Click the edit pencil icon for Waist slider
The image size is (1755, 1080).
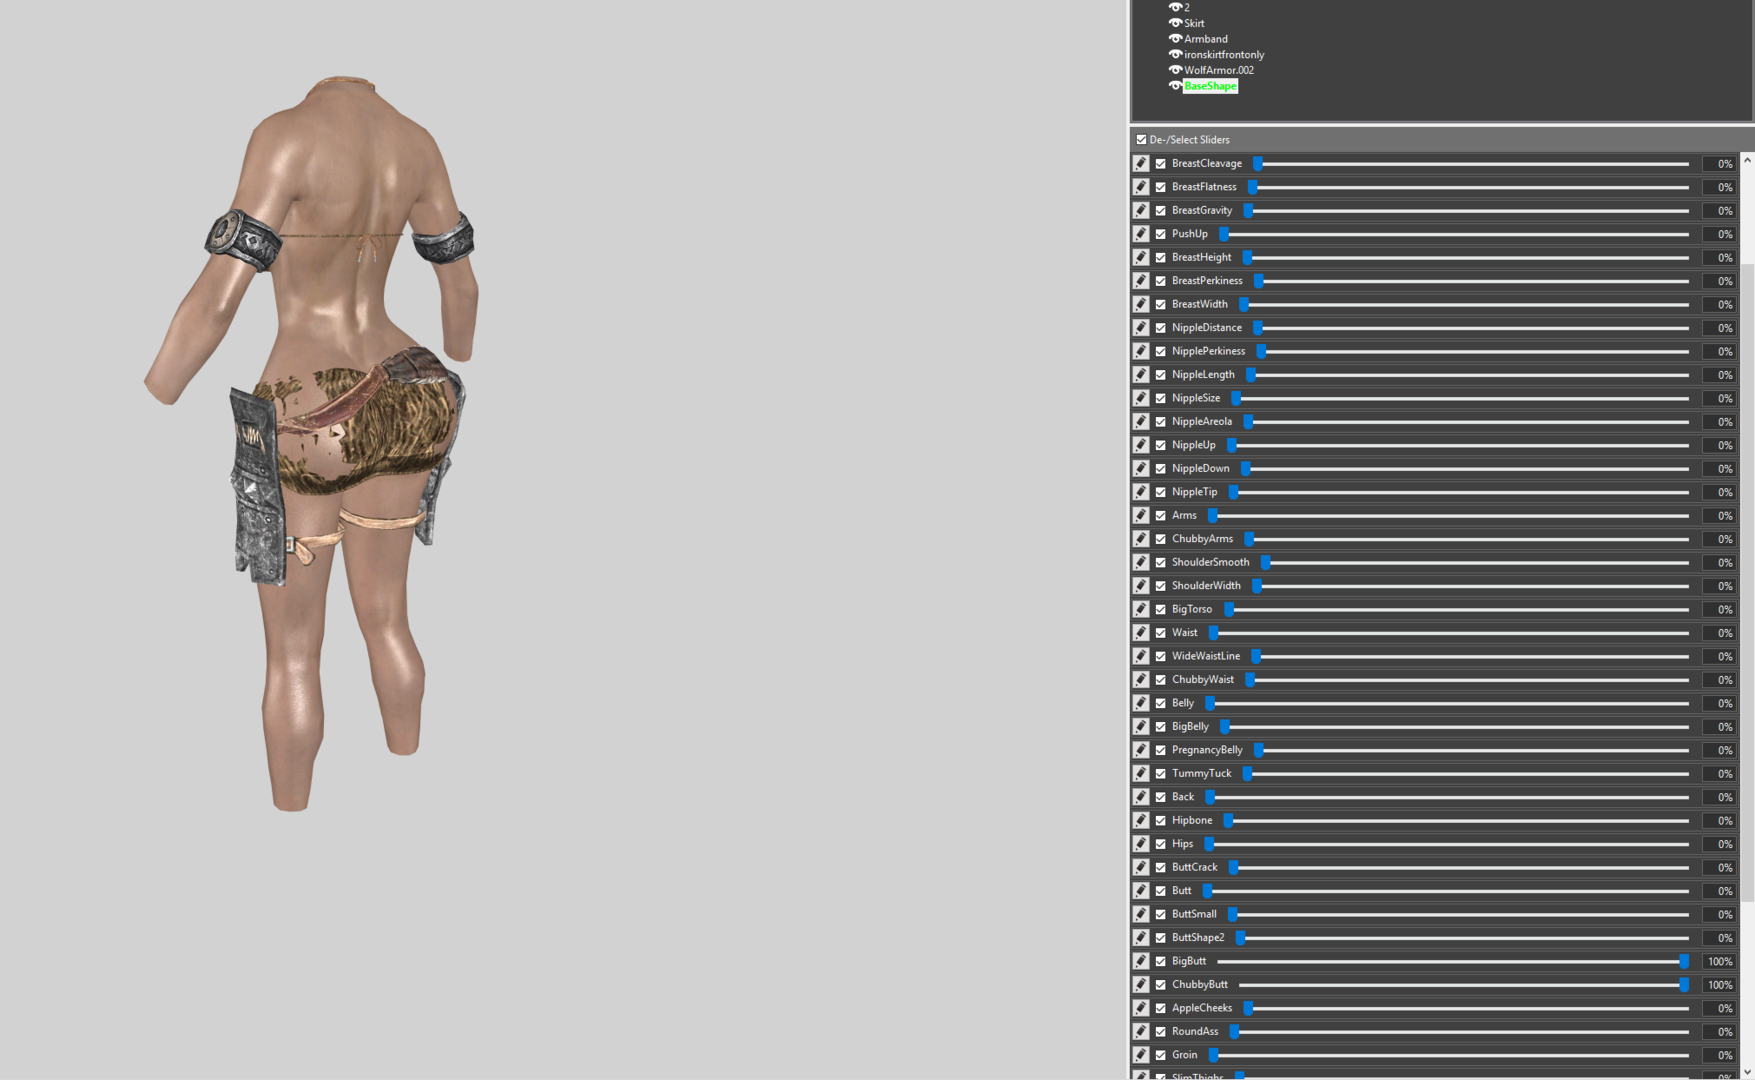pos(1141,633)
